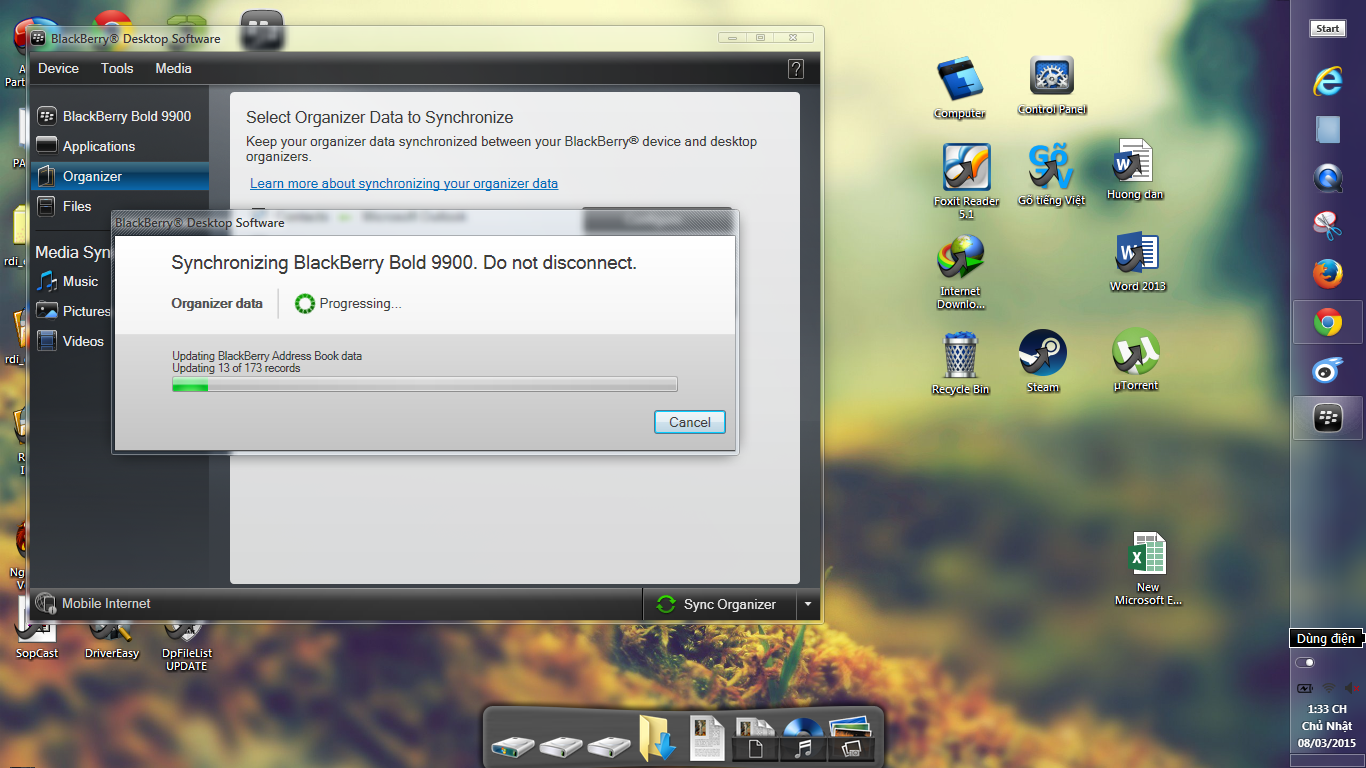
Task: Select the Organizer item in sidebar
Action: [x=92, y=176]
